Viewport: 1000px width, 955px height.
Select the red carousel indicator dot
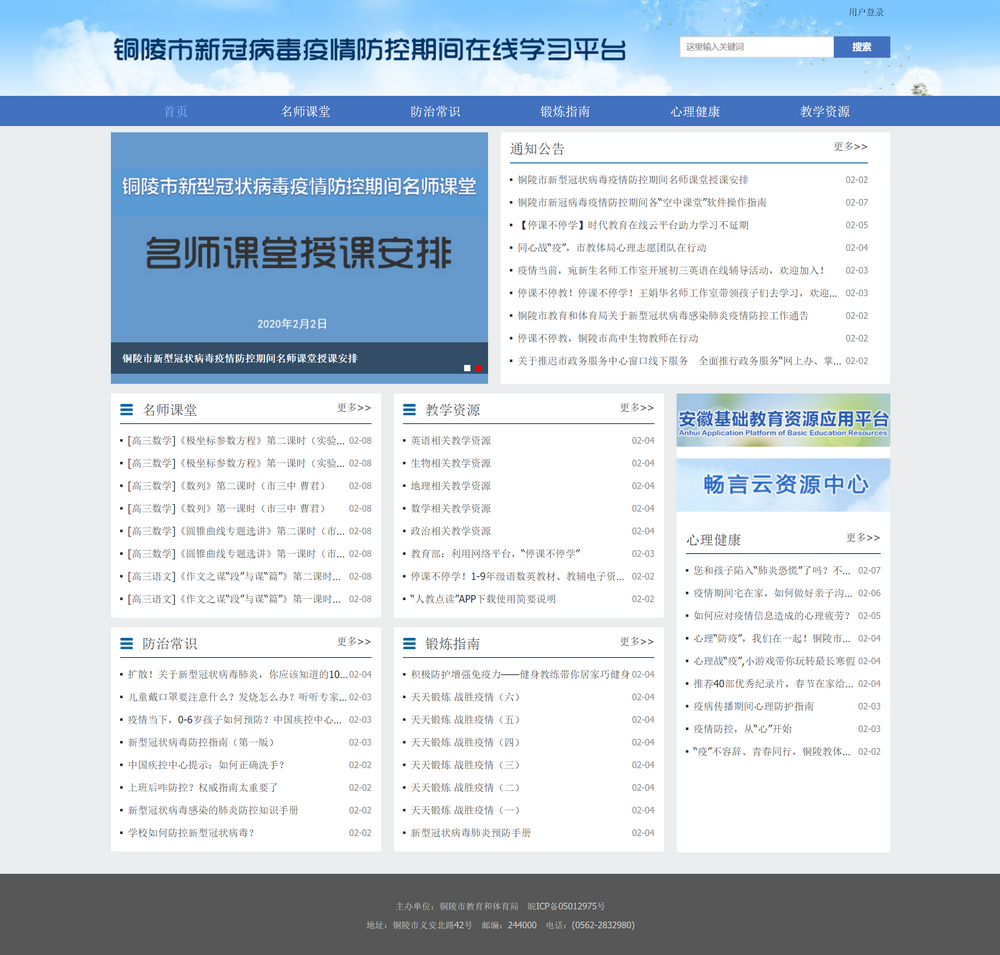pos(479,368)
